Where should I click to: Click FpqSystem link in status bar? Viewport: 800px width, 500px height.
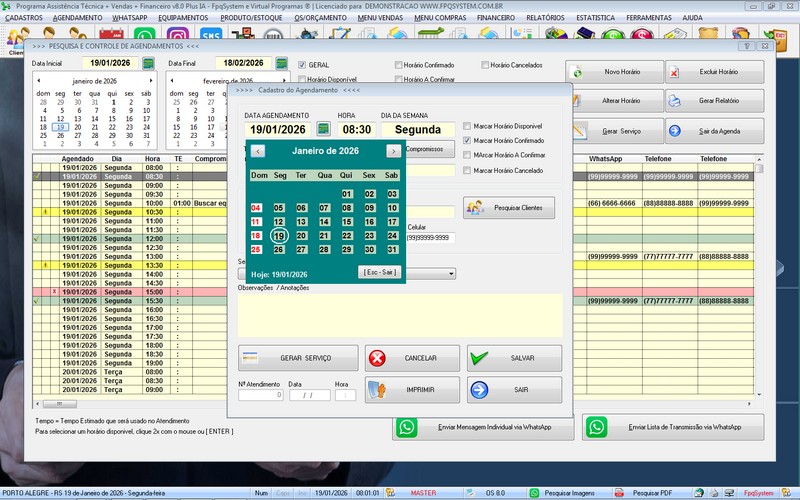758,493
